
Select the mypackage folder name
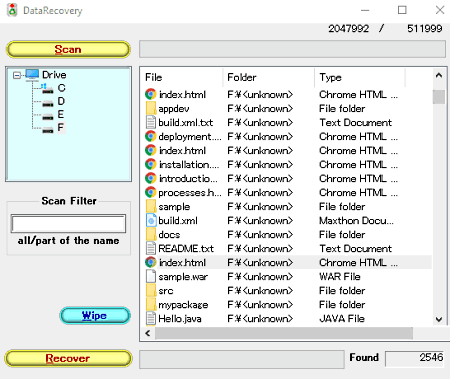[x=183, y=305]
